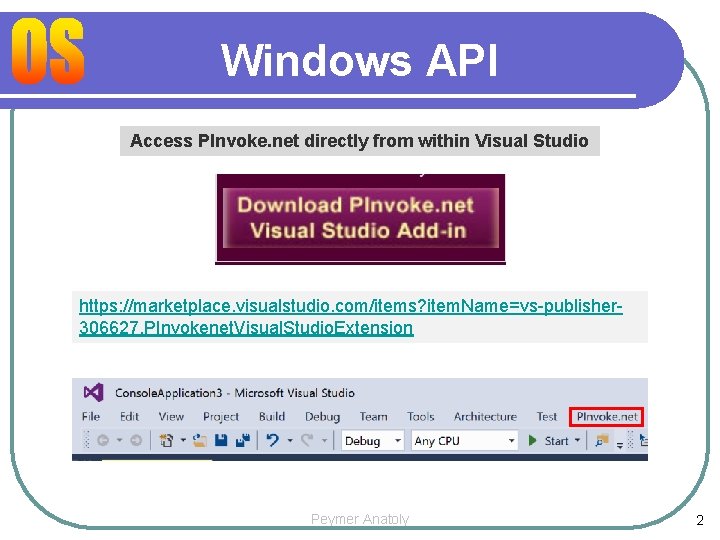This screenshot has height=540, width=720.
Task: Click Download PInvoke.net Visual Studio Add-in button
Action: pyautogui.click(x=360, y=218)
